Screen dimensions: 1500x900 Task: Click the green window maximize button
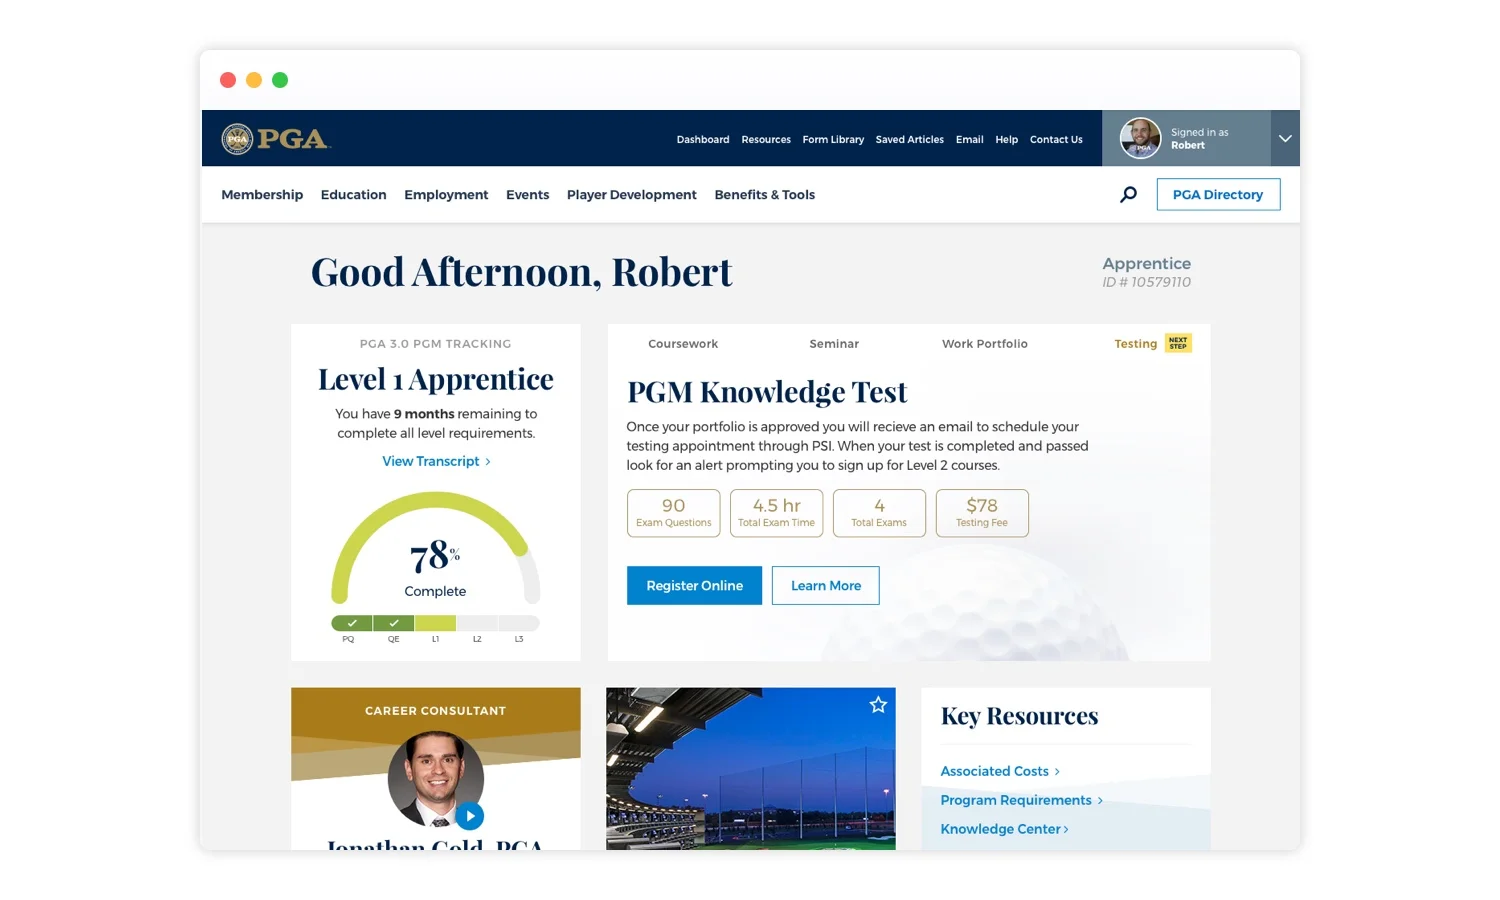pos(280,80)
